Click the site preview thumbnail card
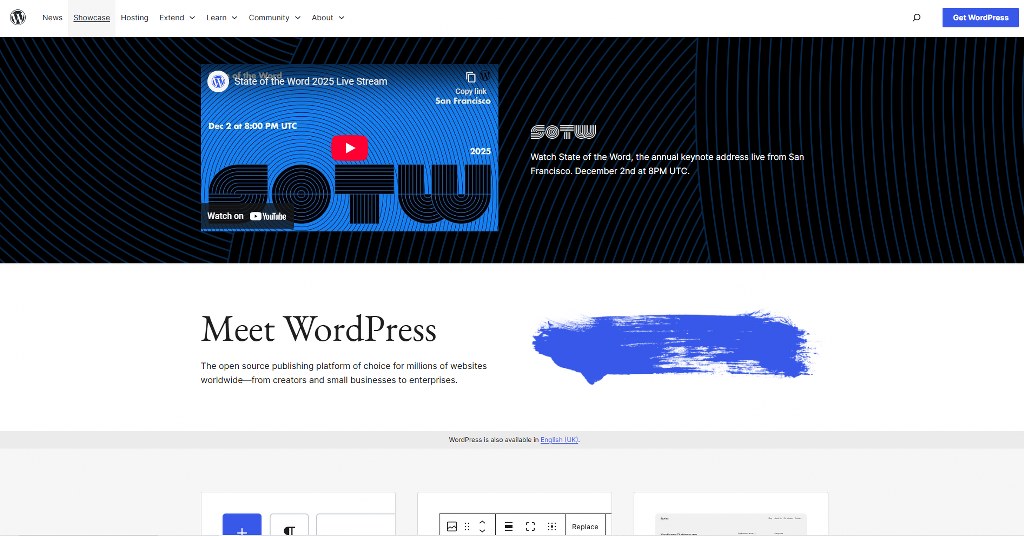The image size is (1024, 536). tap(731, 514)
